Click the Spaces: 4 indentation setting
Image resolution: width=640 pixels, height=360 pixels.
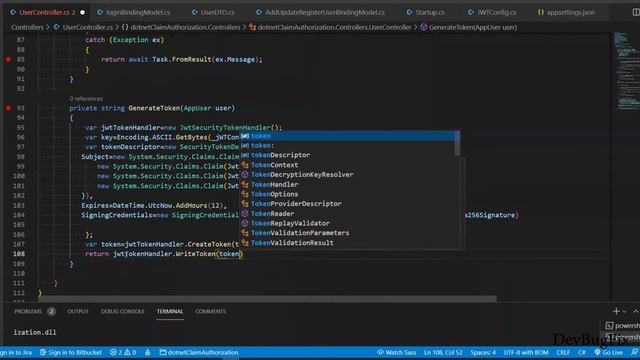pyautogui.click(x=483, y=352)
